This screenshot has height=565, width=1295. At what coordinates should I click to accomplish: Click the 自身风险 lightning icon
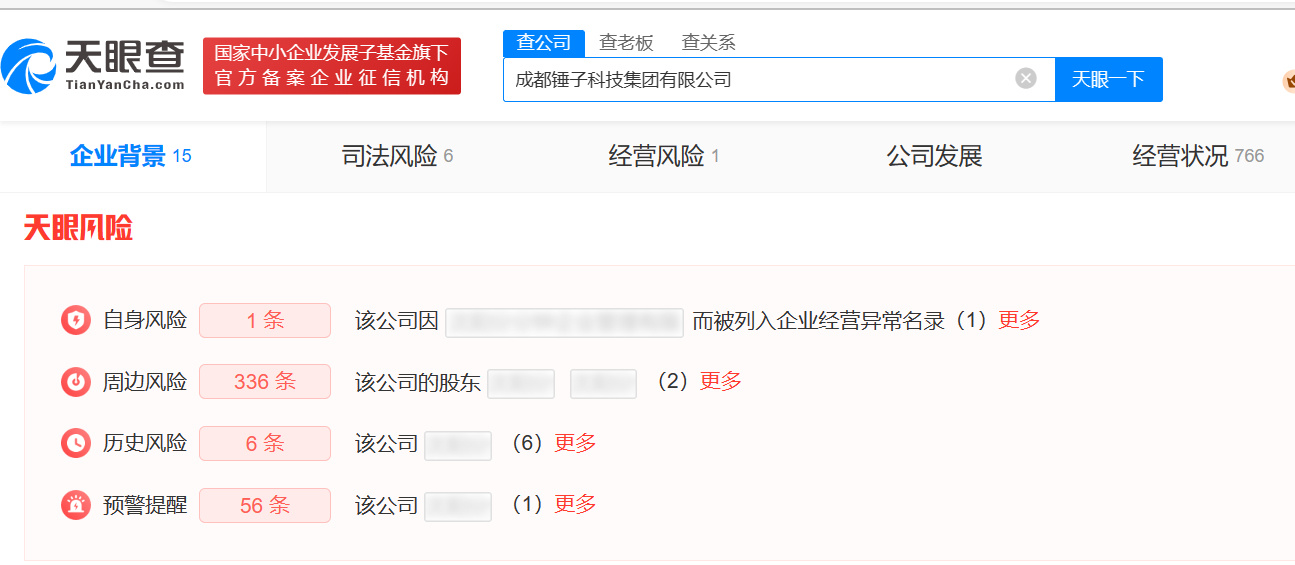(x=76, y=320)
